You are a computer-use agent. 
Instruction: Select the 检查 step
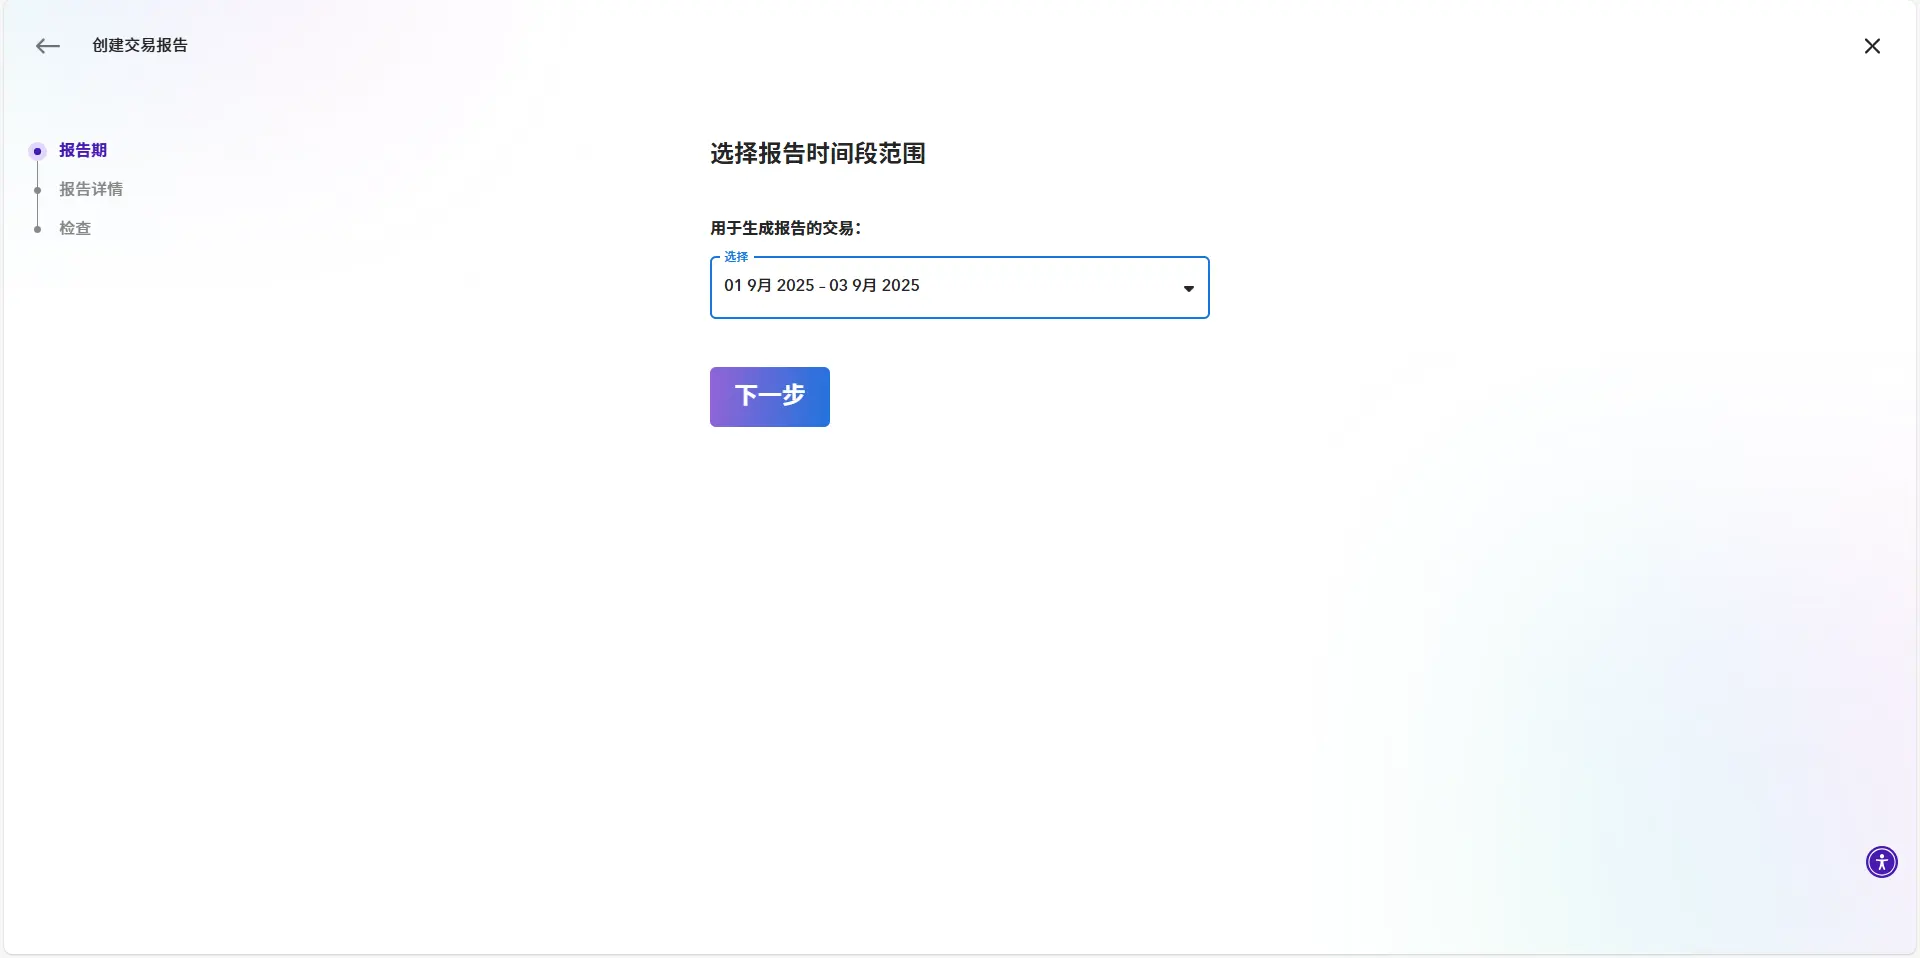[x=75, y=228]
